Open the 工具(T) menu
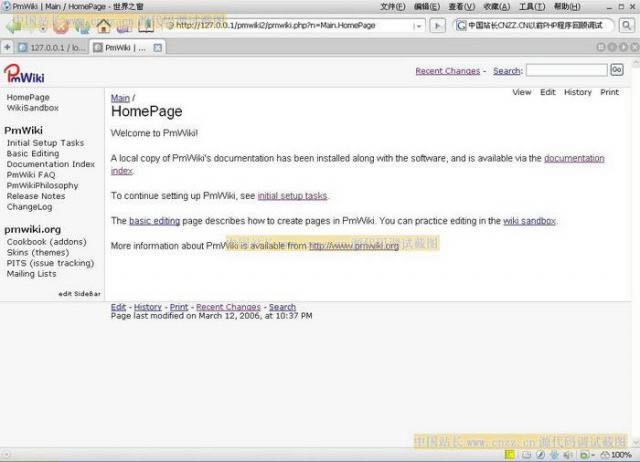The image size is (640, 462). [531, 6]
